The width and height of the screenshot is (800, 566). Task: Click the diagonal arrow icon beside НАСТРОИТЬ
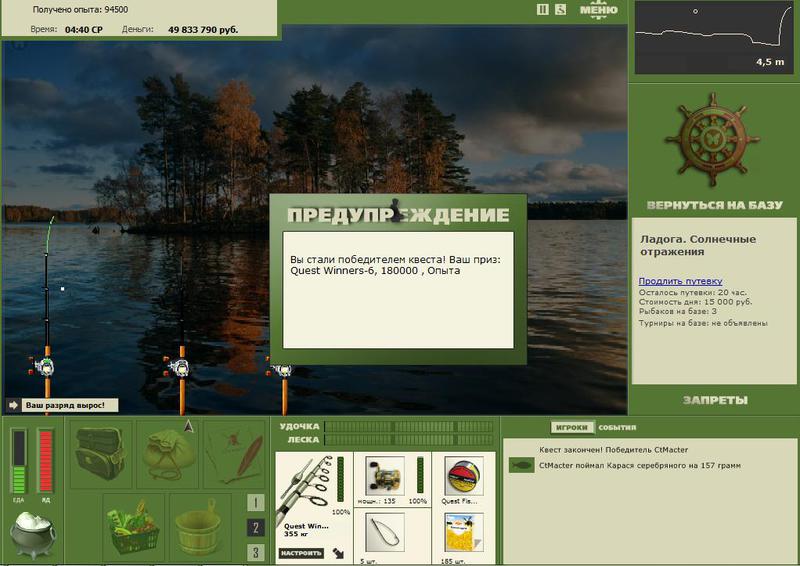(x=338, y=553)
